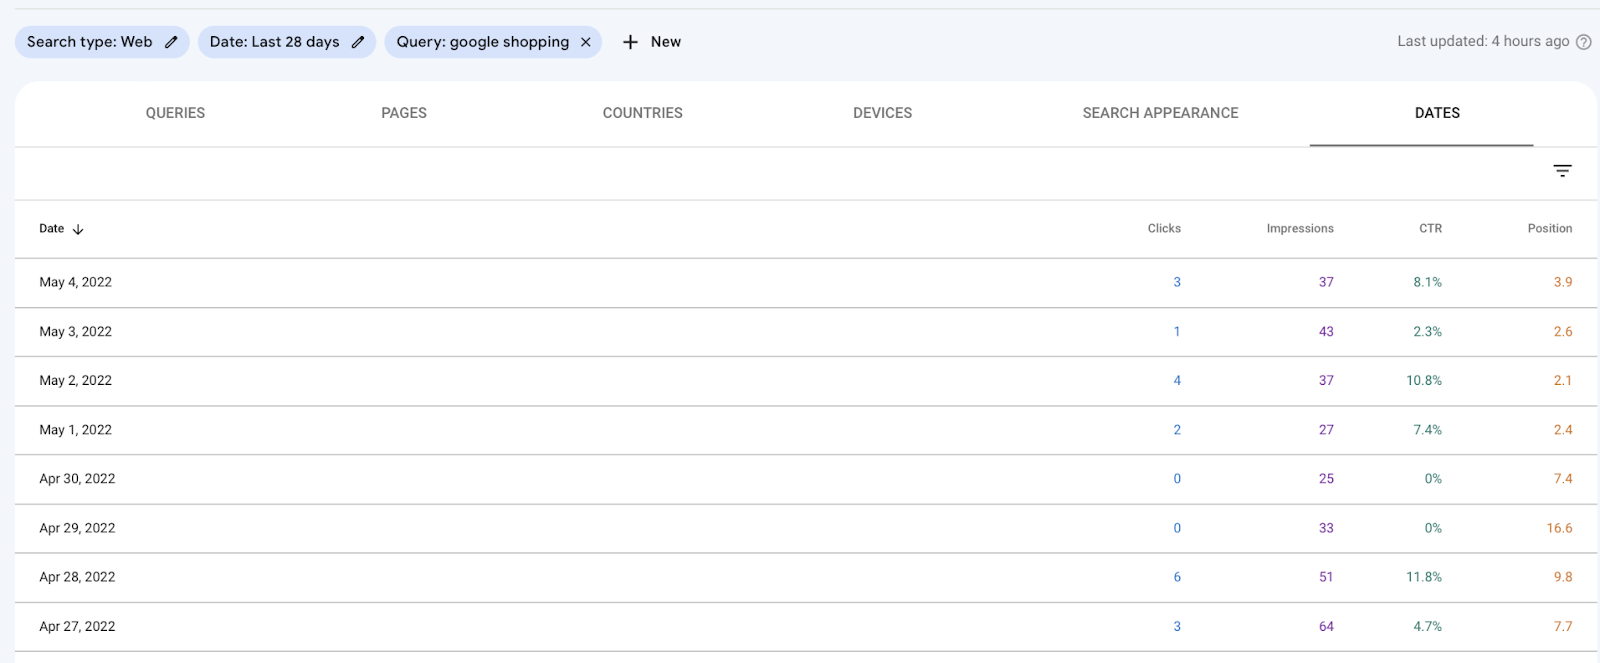The height and width of the screenshot is (663, 1600).
Task: Sort by the Position column header
Action: 1550,229
